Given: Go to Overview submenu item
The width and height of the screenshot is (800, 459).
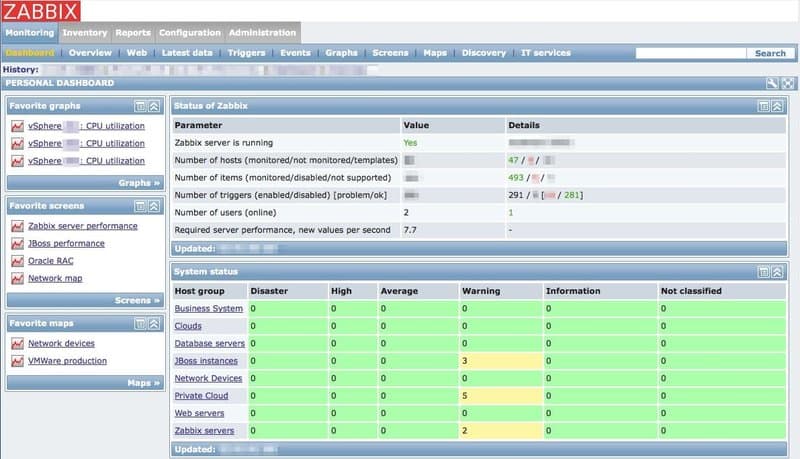Looking at the screenshot, I should coord(90,53).
